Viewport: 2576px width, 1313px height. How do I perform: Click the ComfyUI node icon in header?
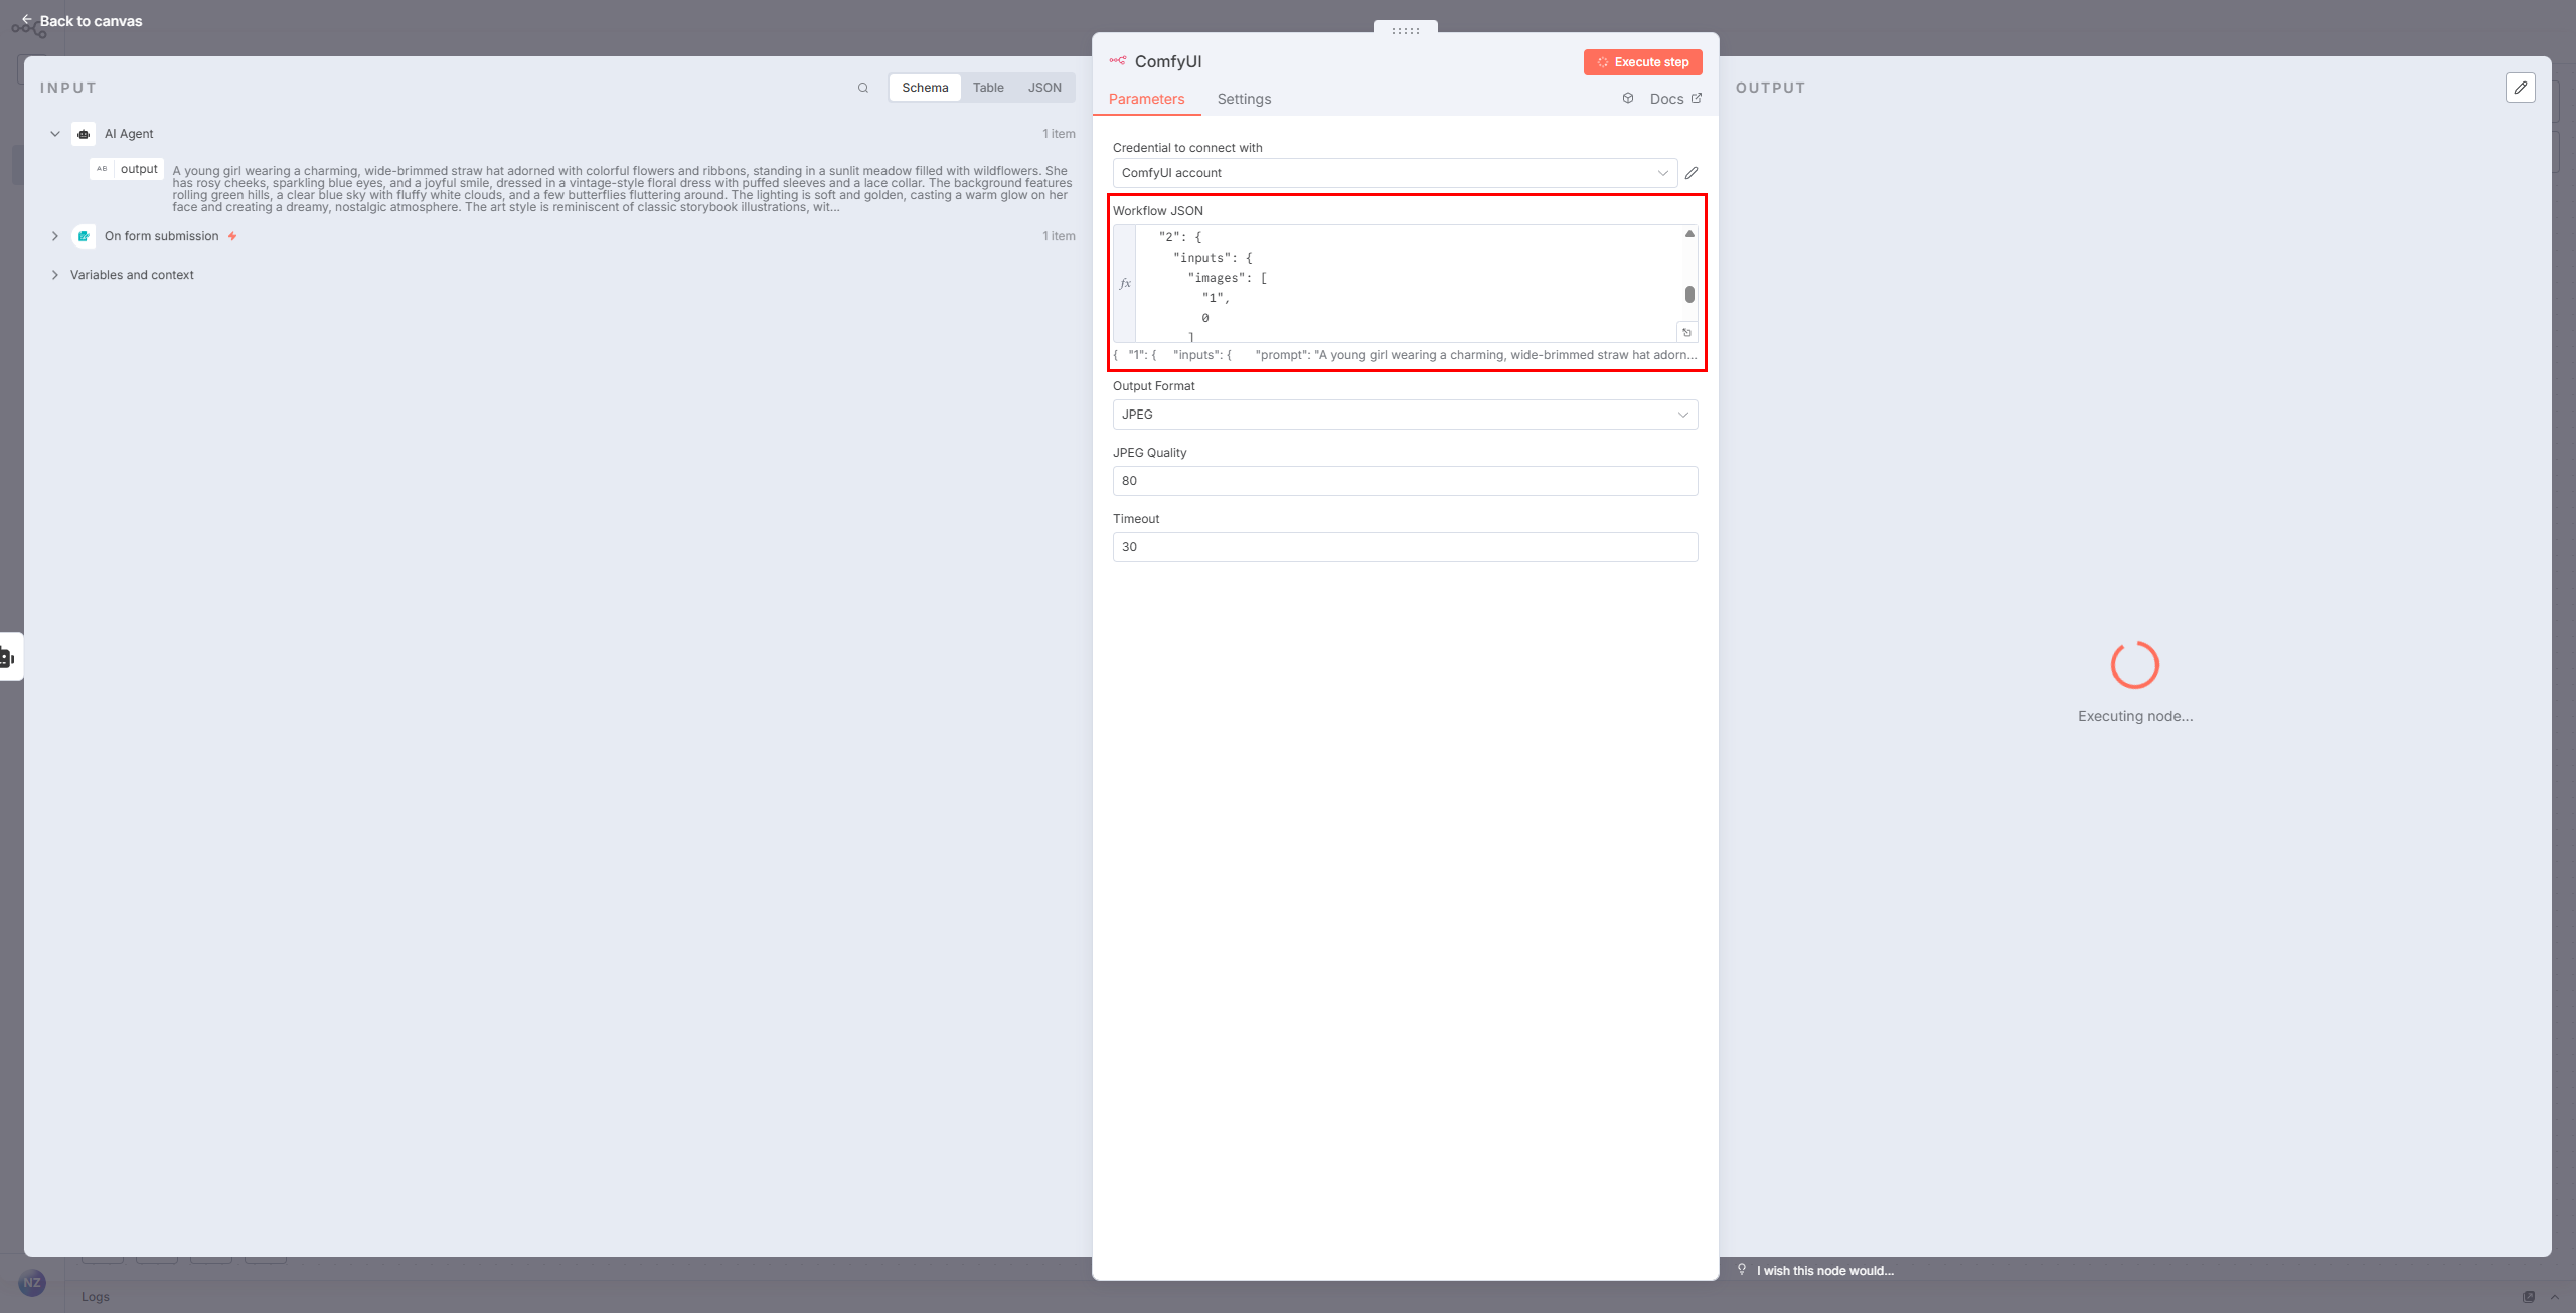pos(1117,61)
